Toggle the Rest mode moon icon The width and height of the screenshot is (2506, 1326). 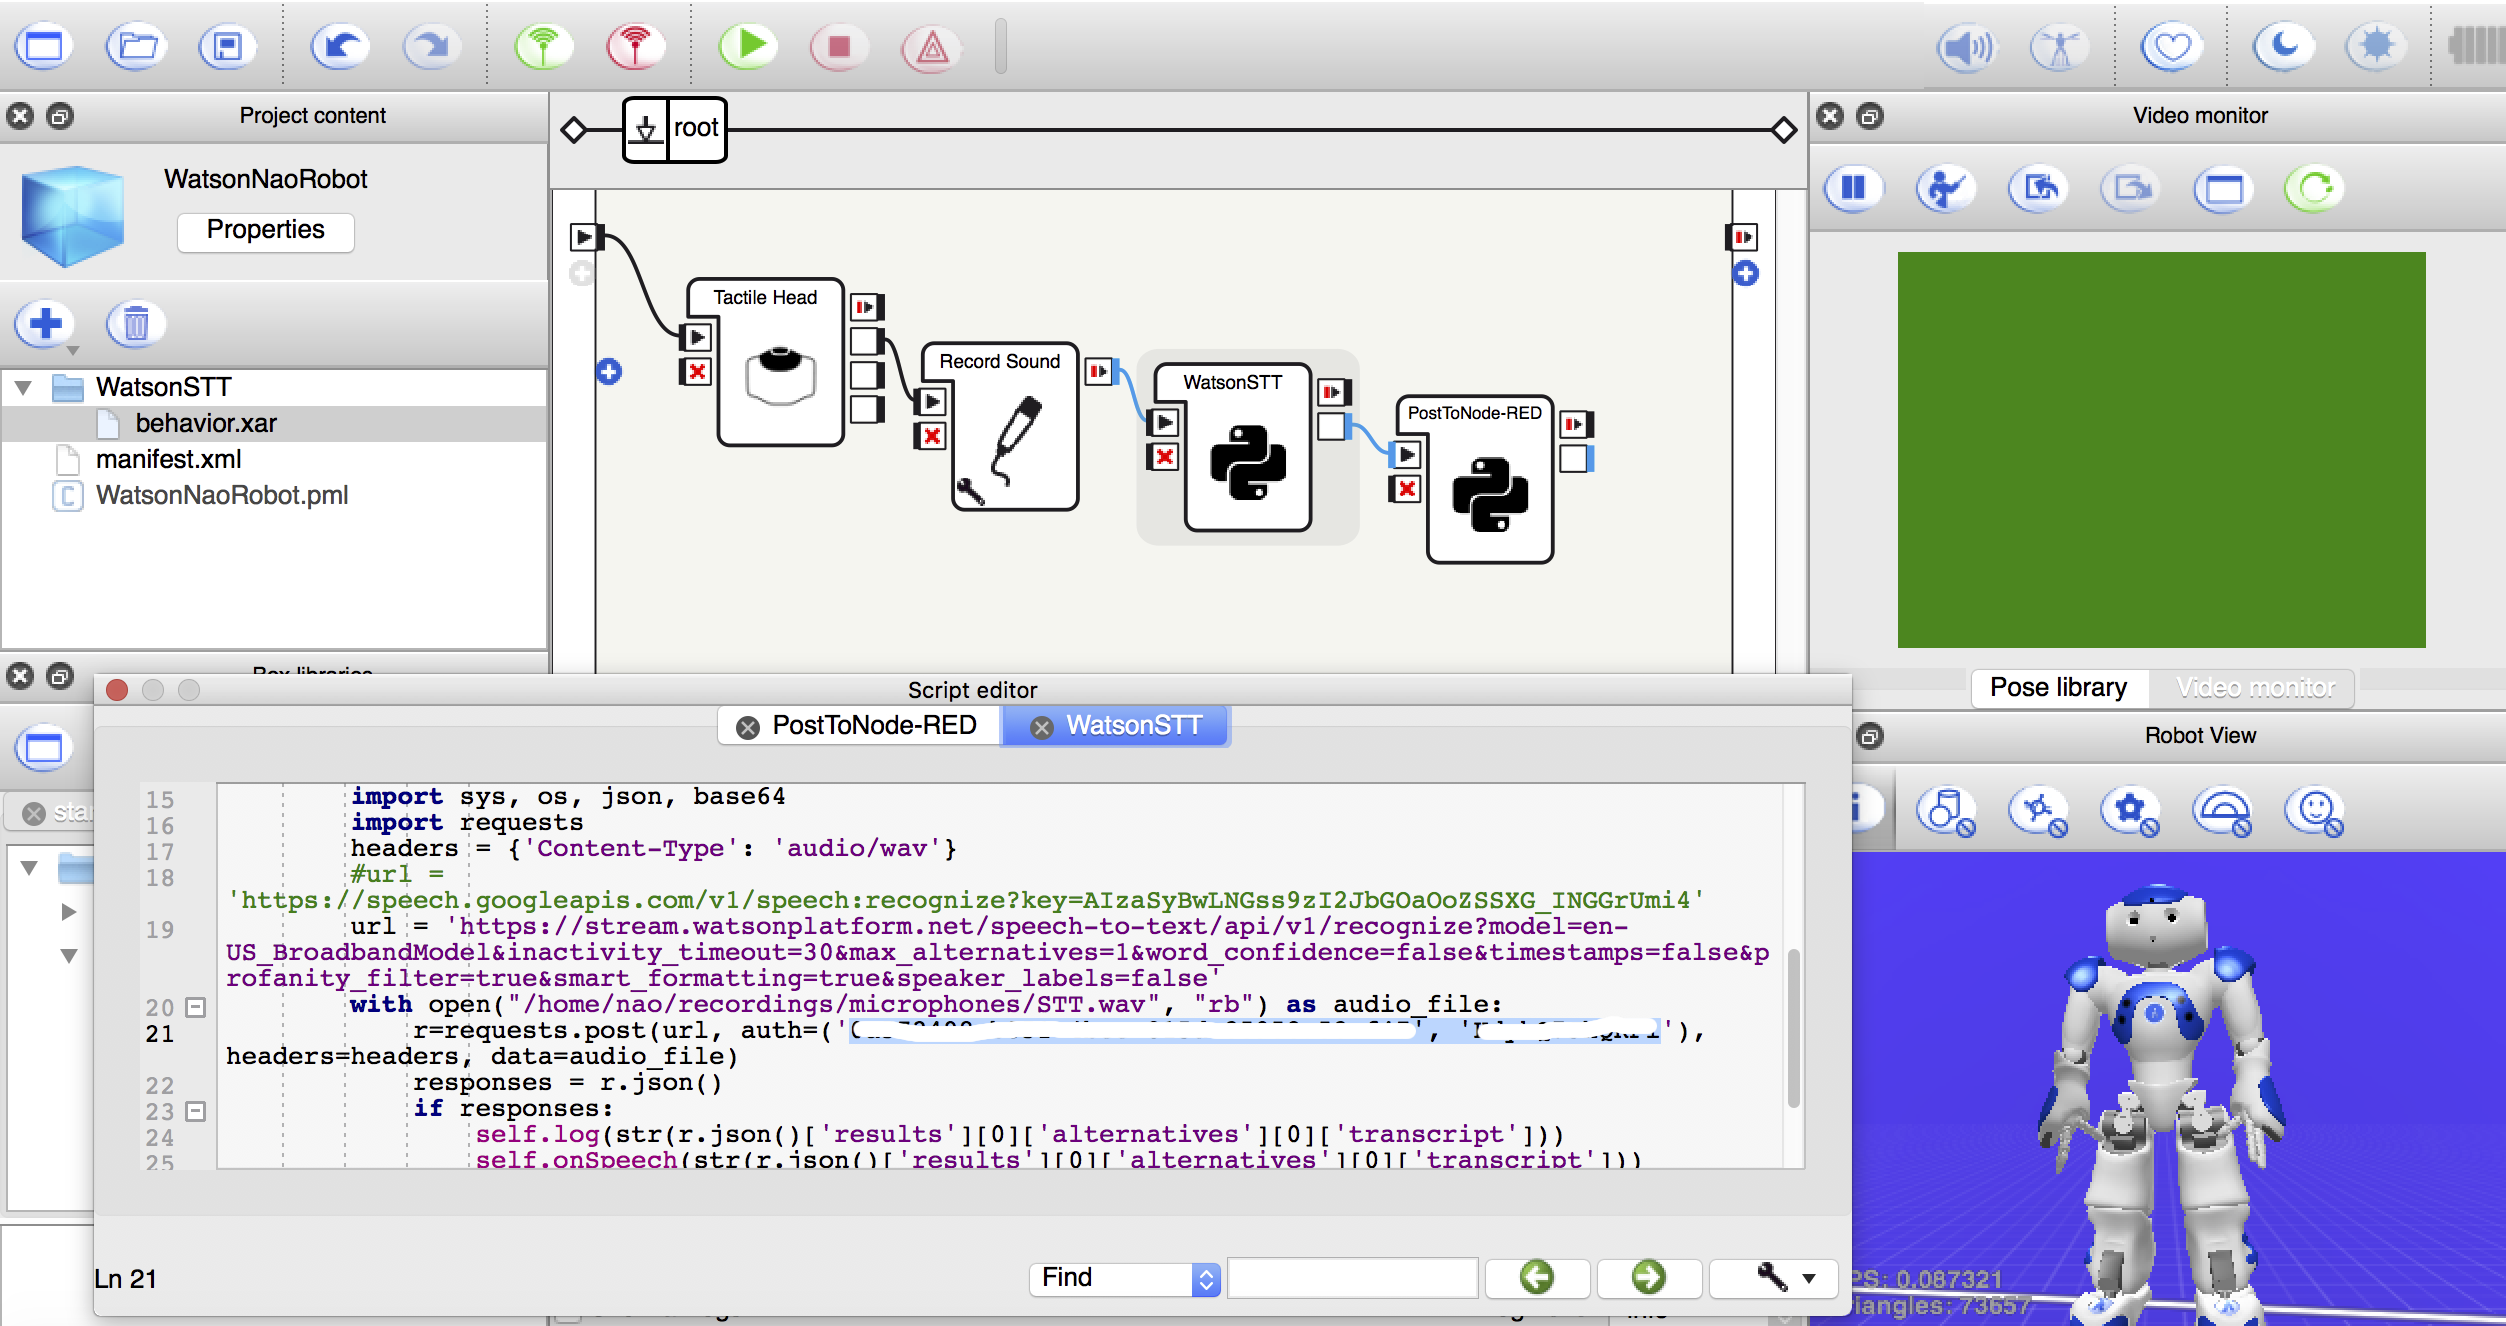click(2283, 46)
